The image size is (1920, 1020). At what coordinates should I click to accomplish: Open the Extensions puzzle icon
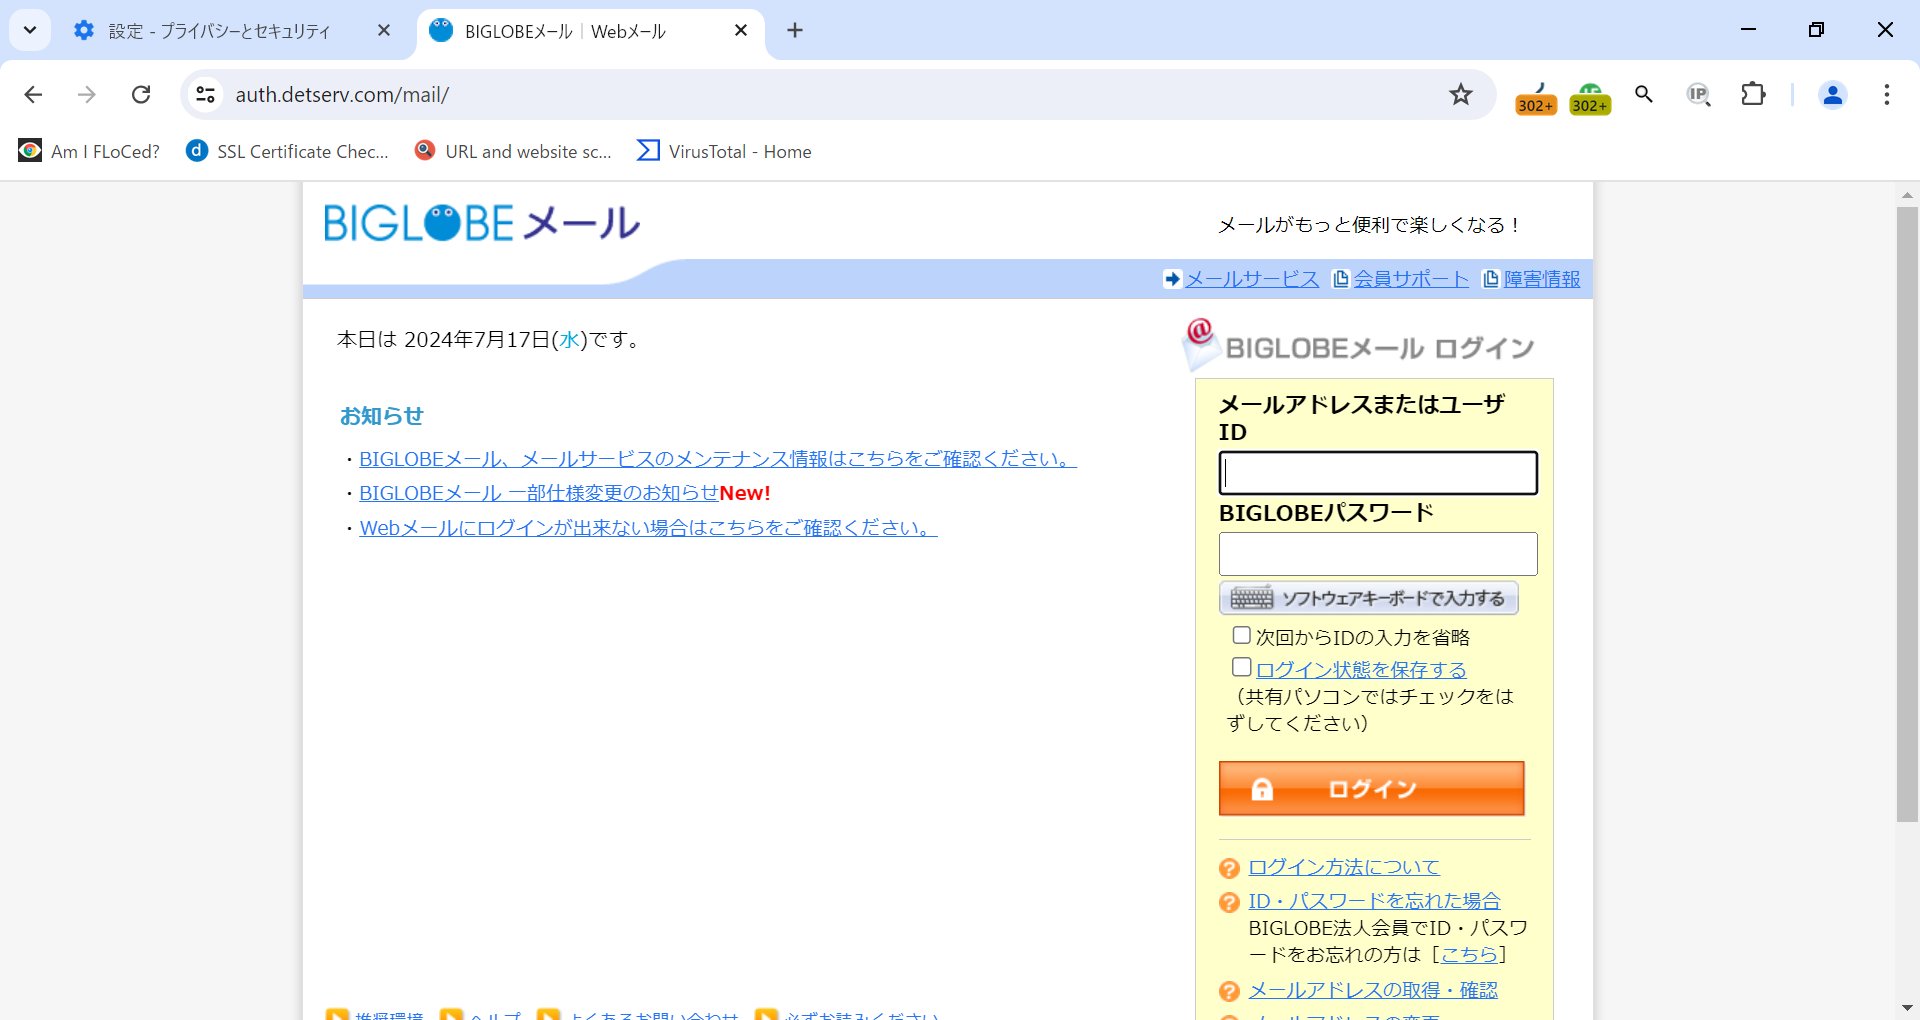coord(1753,94)
